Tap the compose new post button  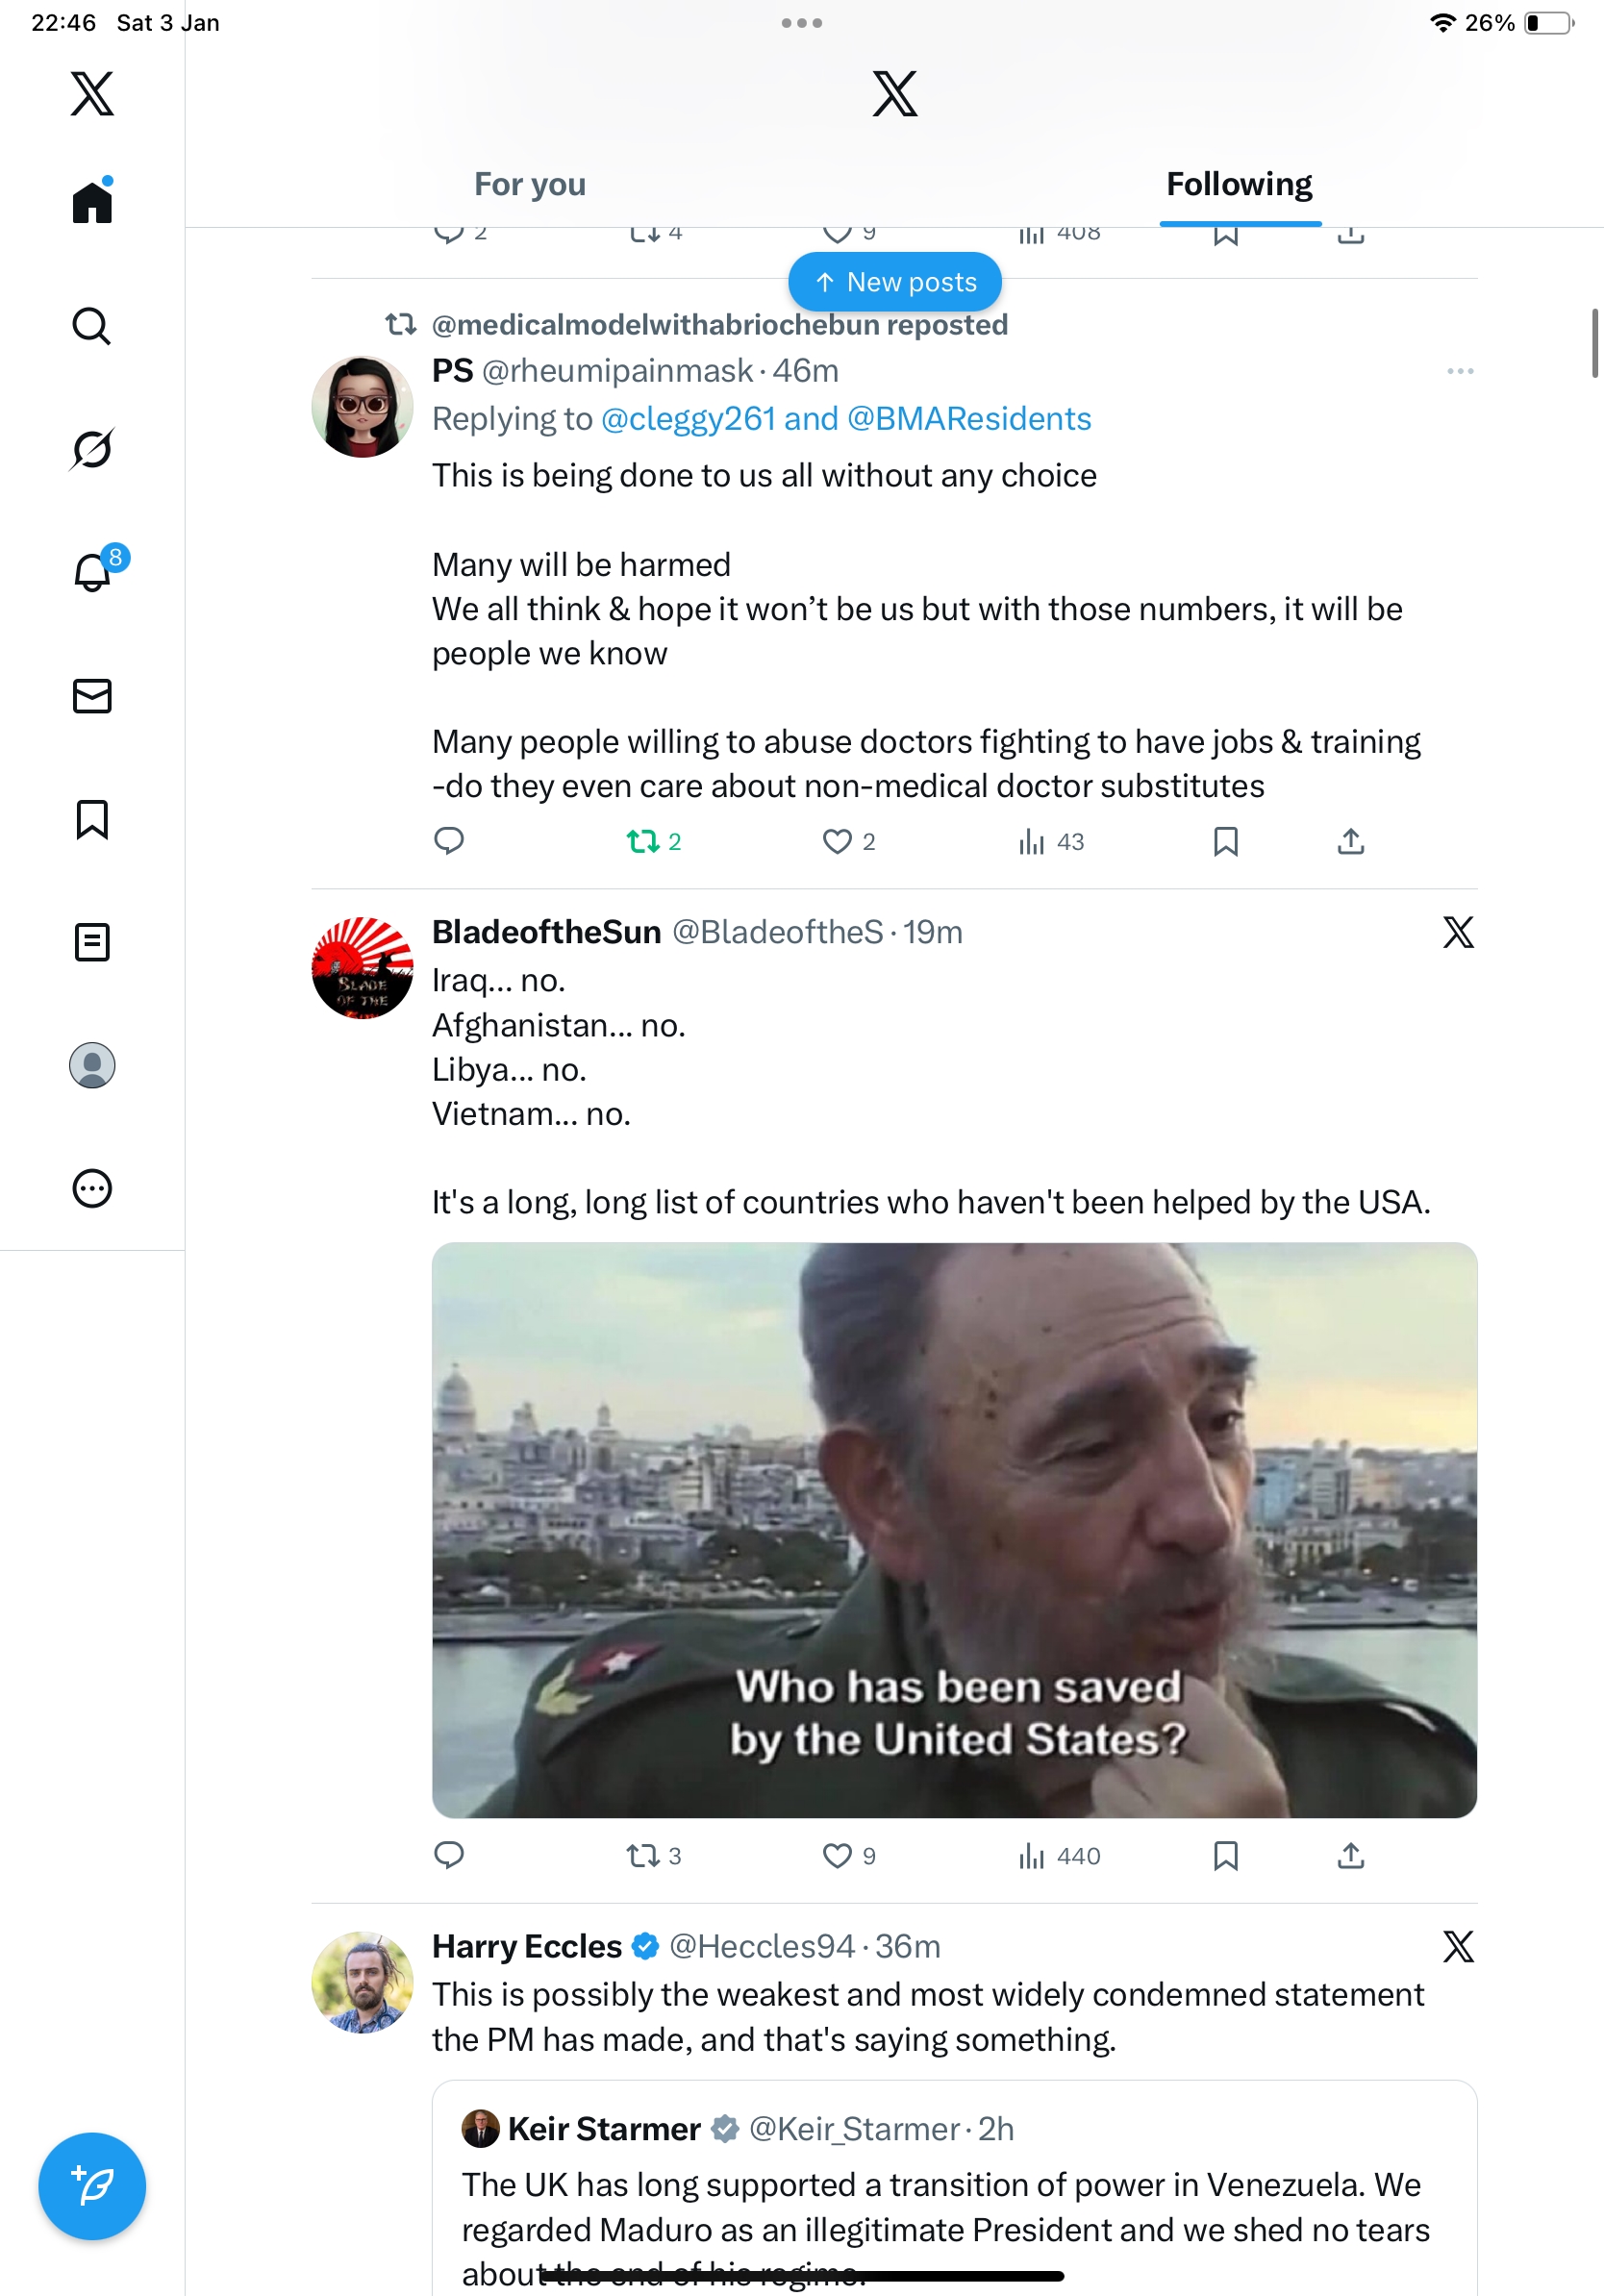click(92, 2185)
